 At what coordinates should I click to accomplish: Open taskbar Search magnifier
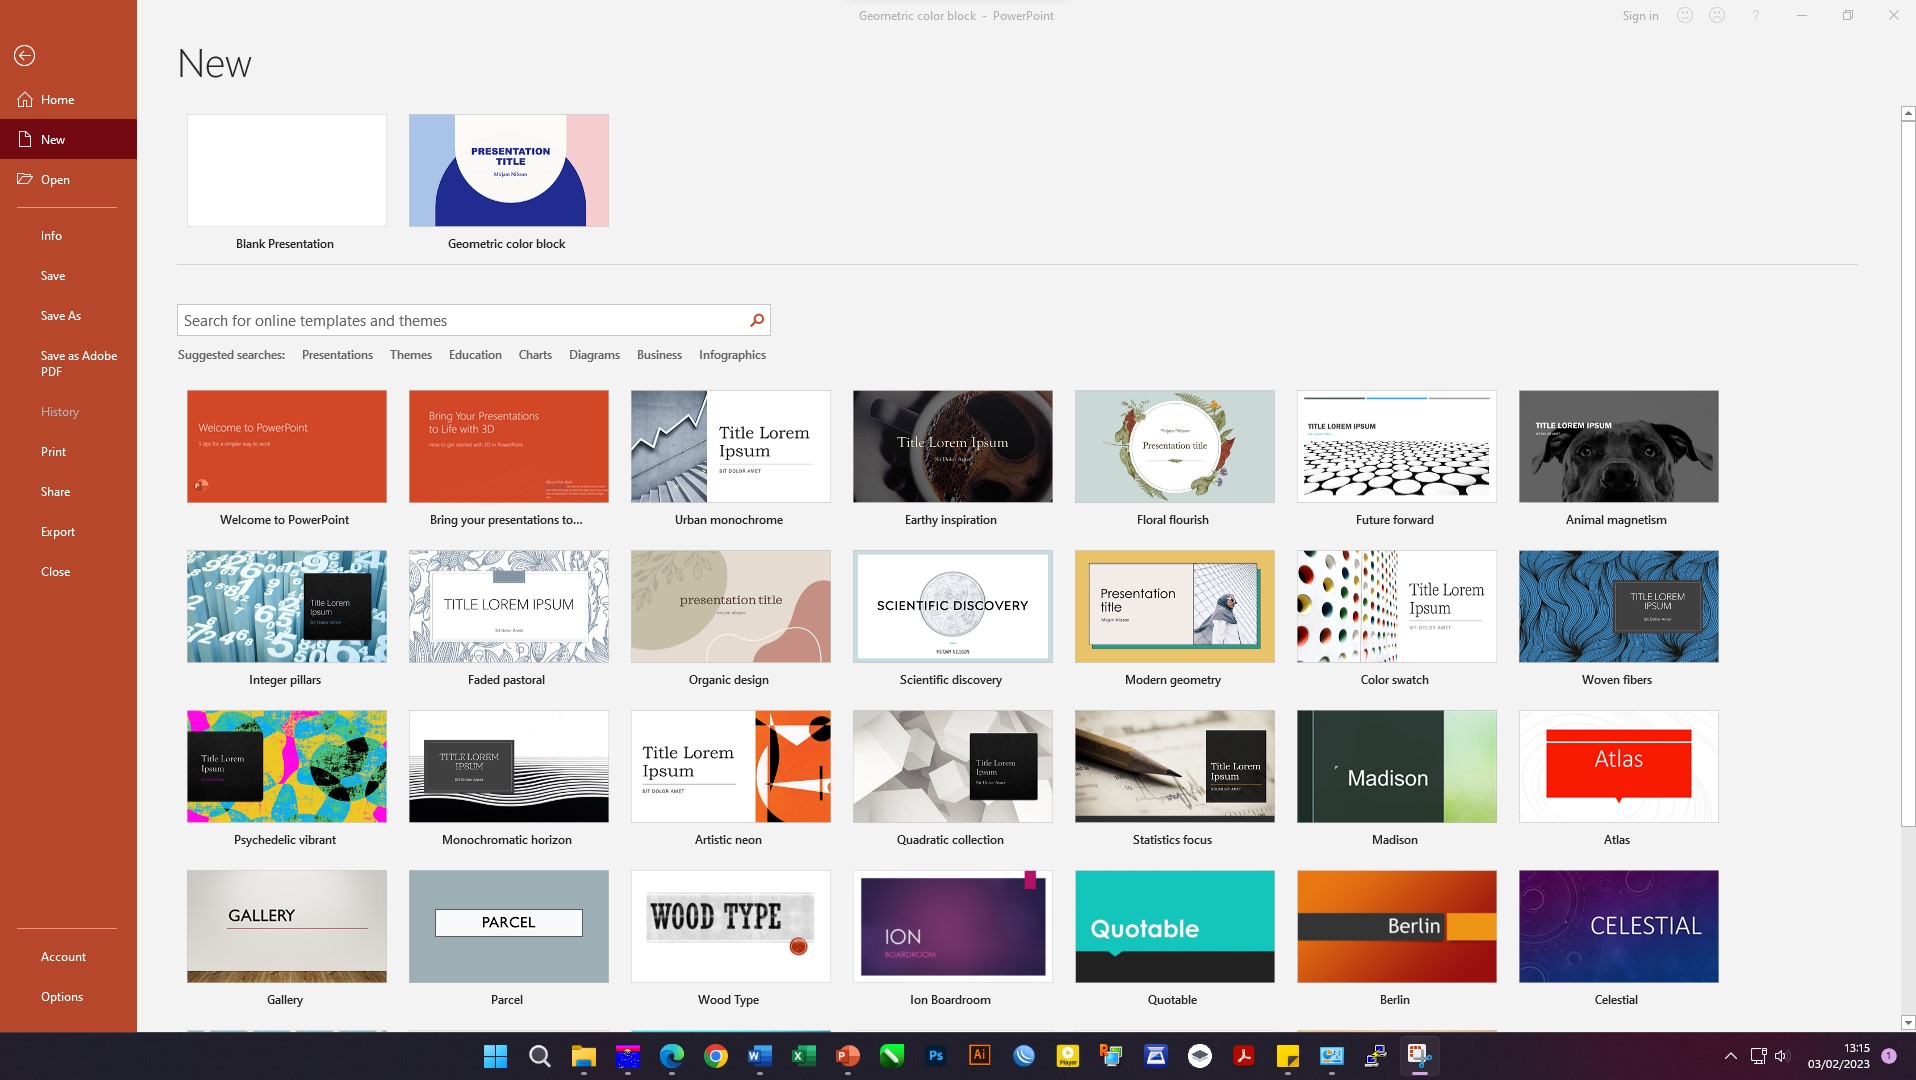pyautogui.click(x=539, y=1056)
